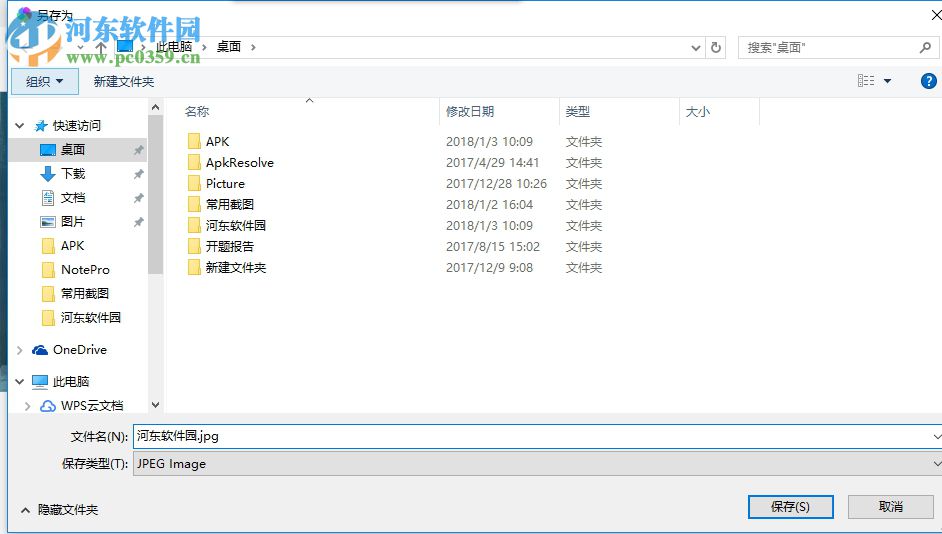Expand the OneDrive tree node
Image resolution: width=942 pixels, height=534 pixels.
[x=19, y=350]
